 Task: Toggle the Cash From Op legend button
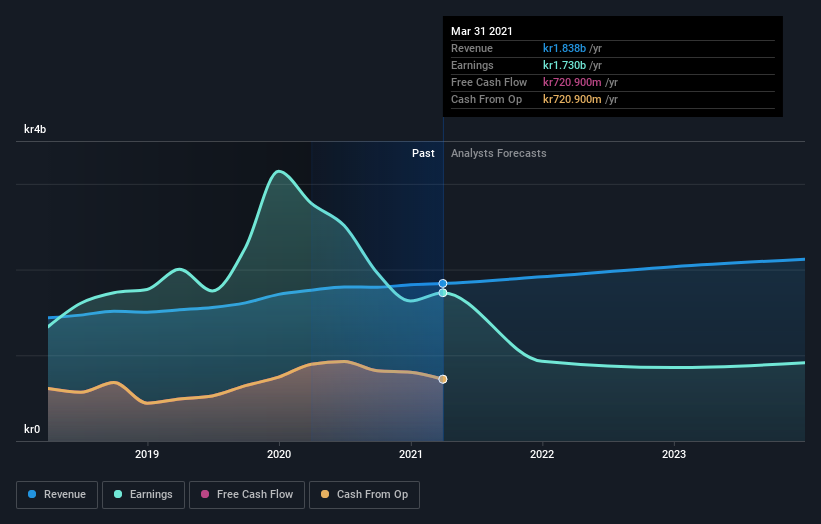click(x=364, y=495)
